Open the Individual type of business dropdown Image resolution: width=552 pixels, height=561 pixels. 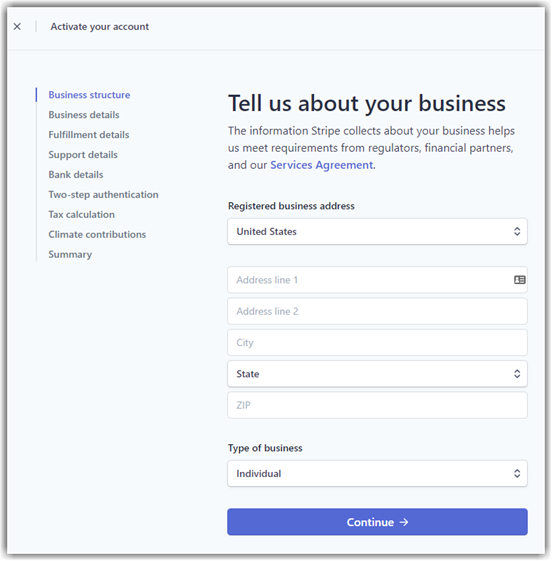377,473
